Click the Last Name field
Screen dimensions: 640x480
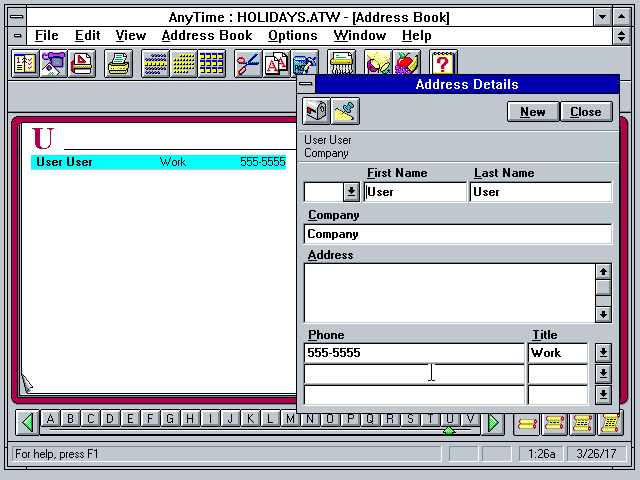point(541,192)
